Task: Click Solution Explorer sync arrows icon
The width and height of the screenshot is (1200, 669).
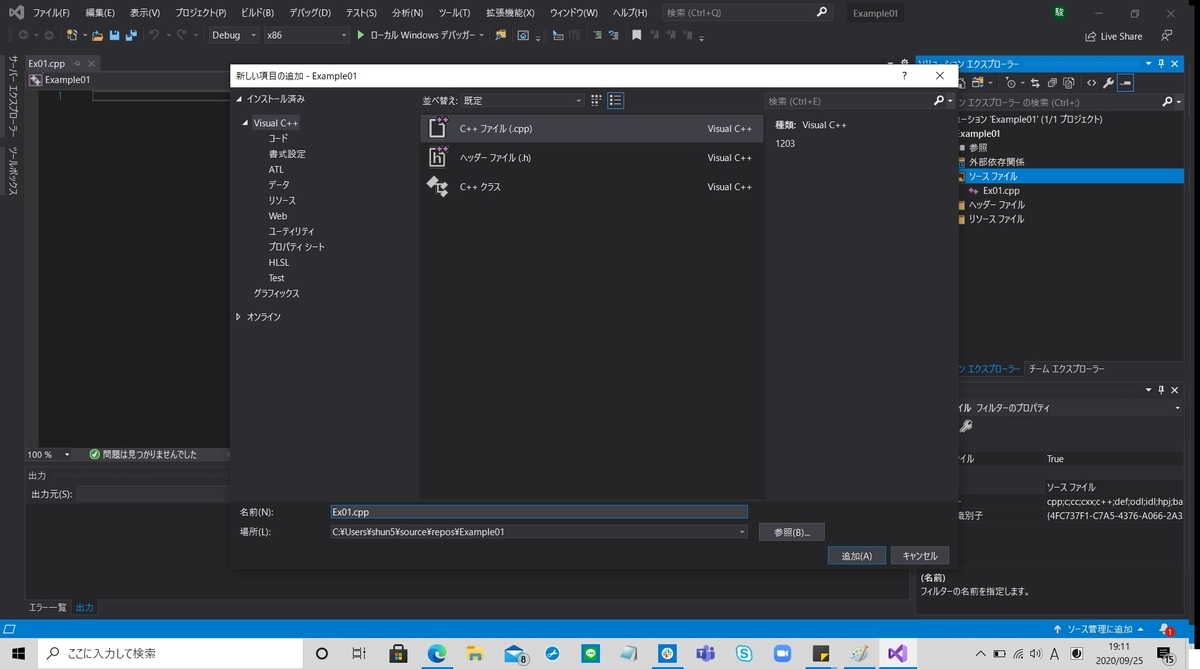Action: (x=1036, y=83)
